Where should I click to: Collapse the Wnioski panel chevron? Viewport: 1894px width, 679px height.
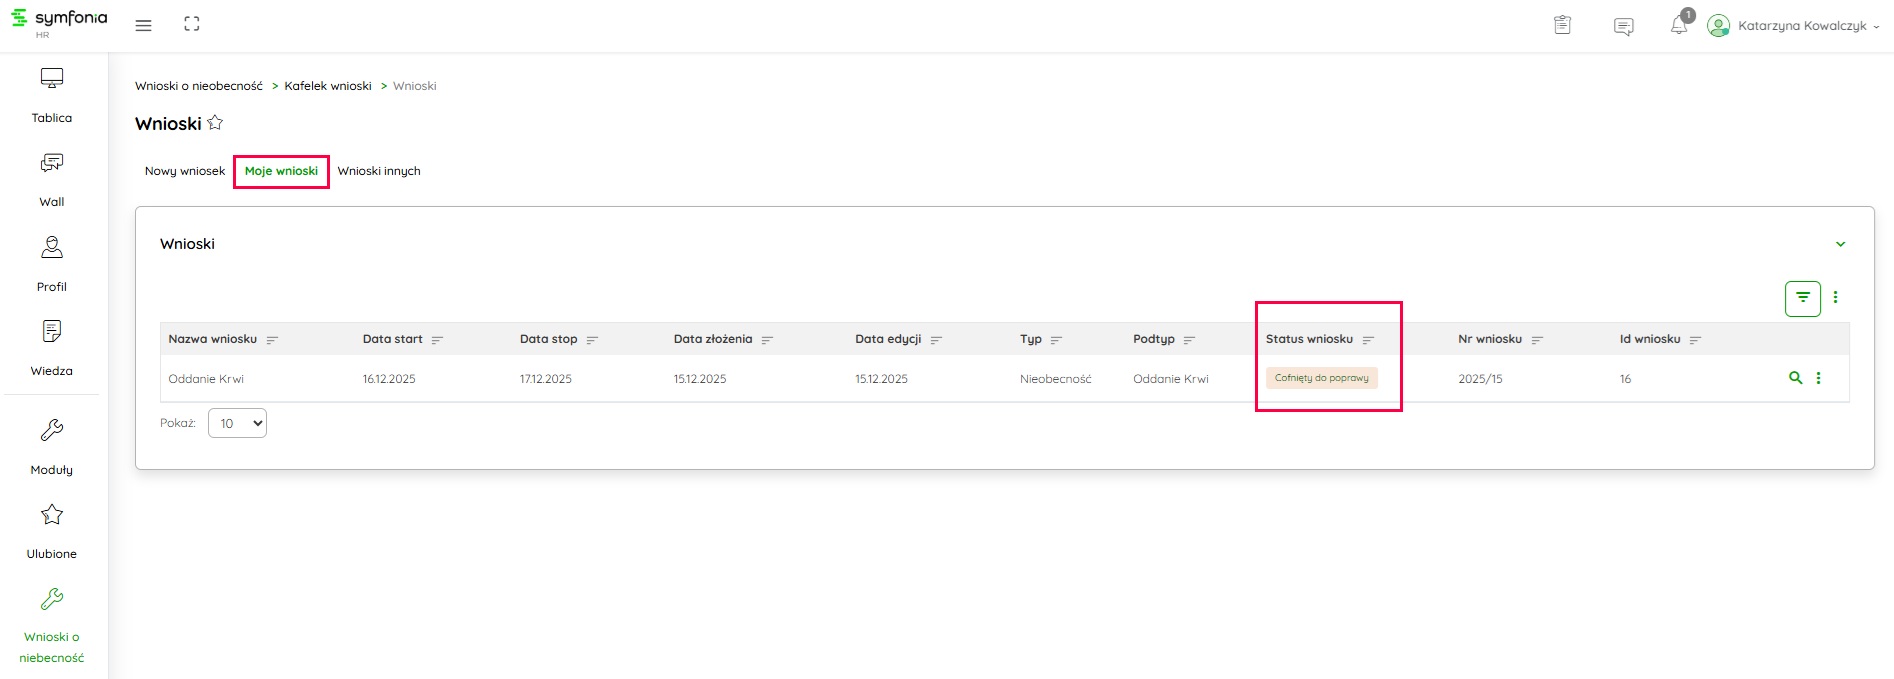pos(1840,244)
